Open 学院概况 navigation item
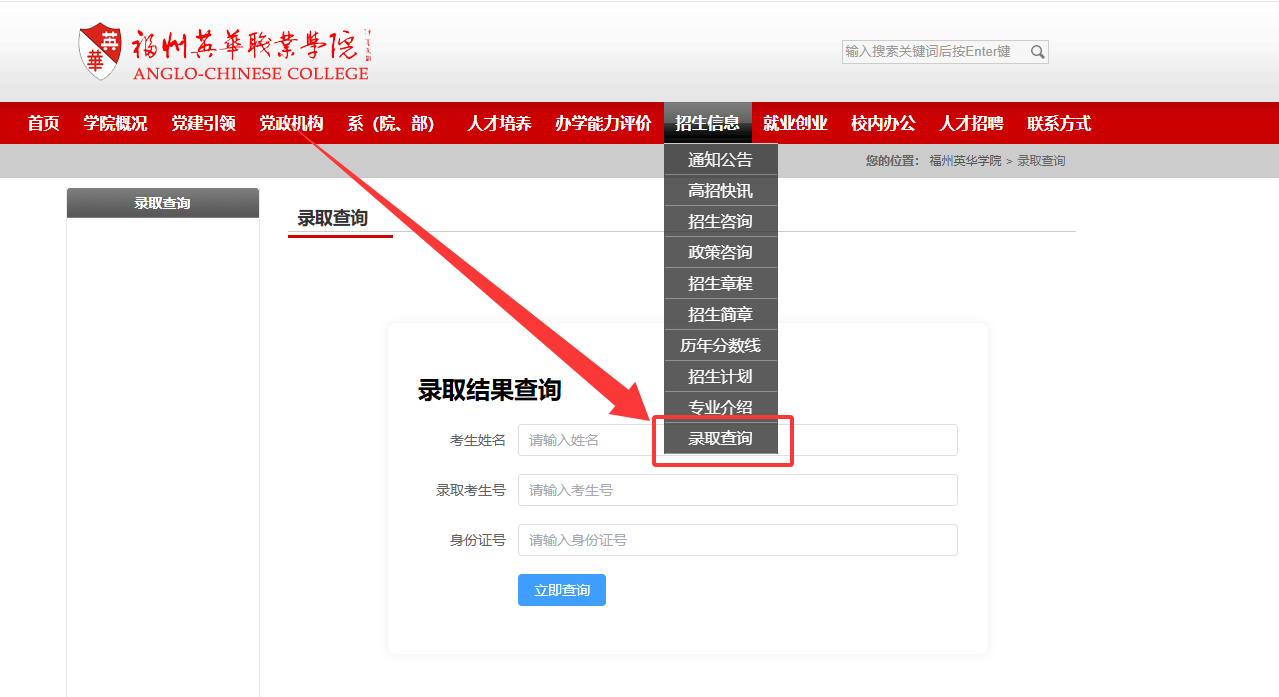The image size is (1279, 697). [x=115, y=123]
